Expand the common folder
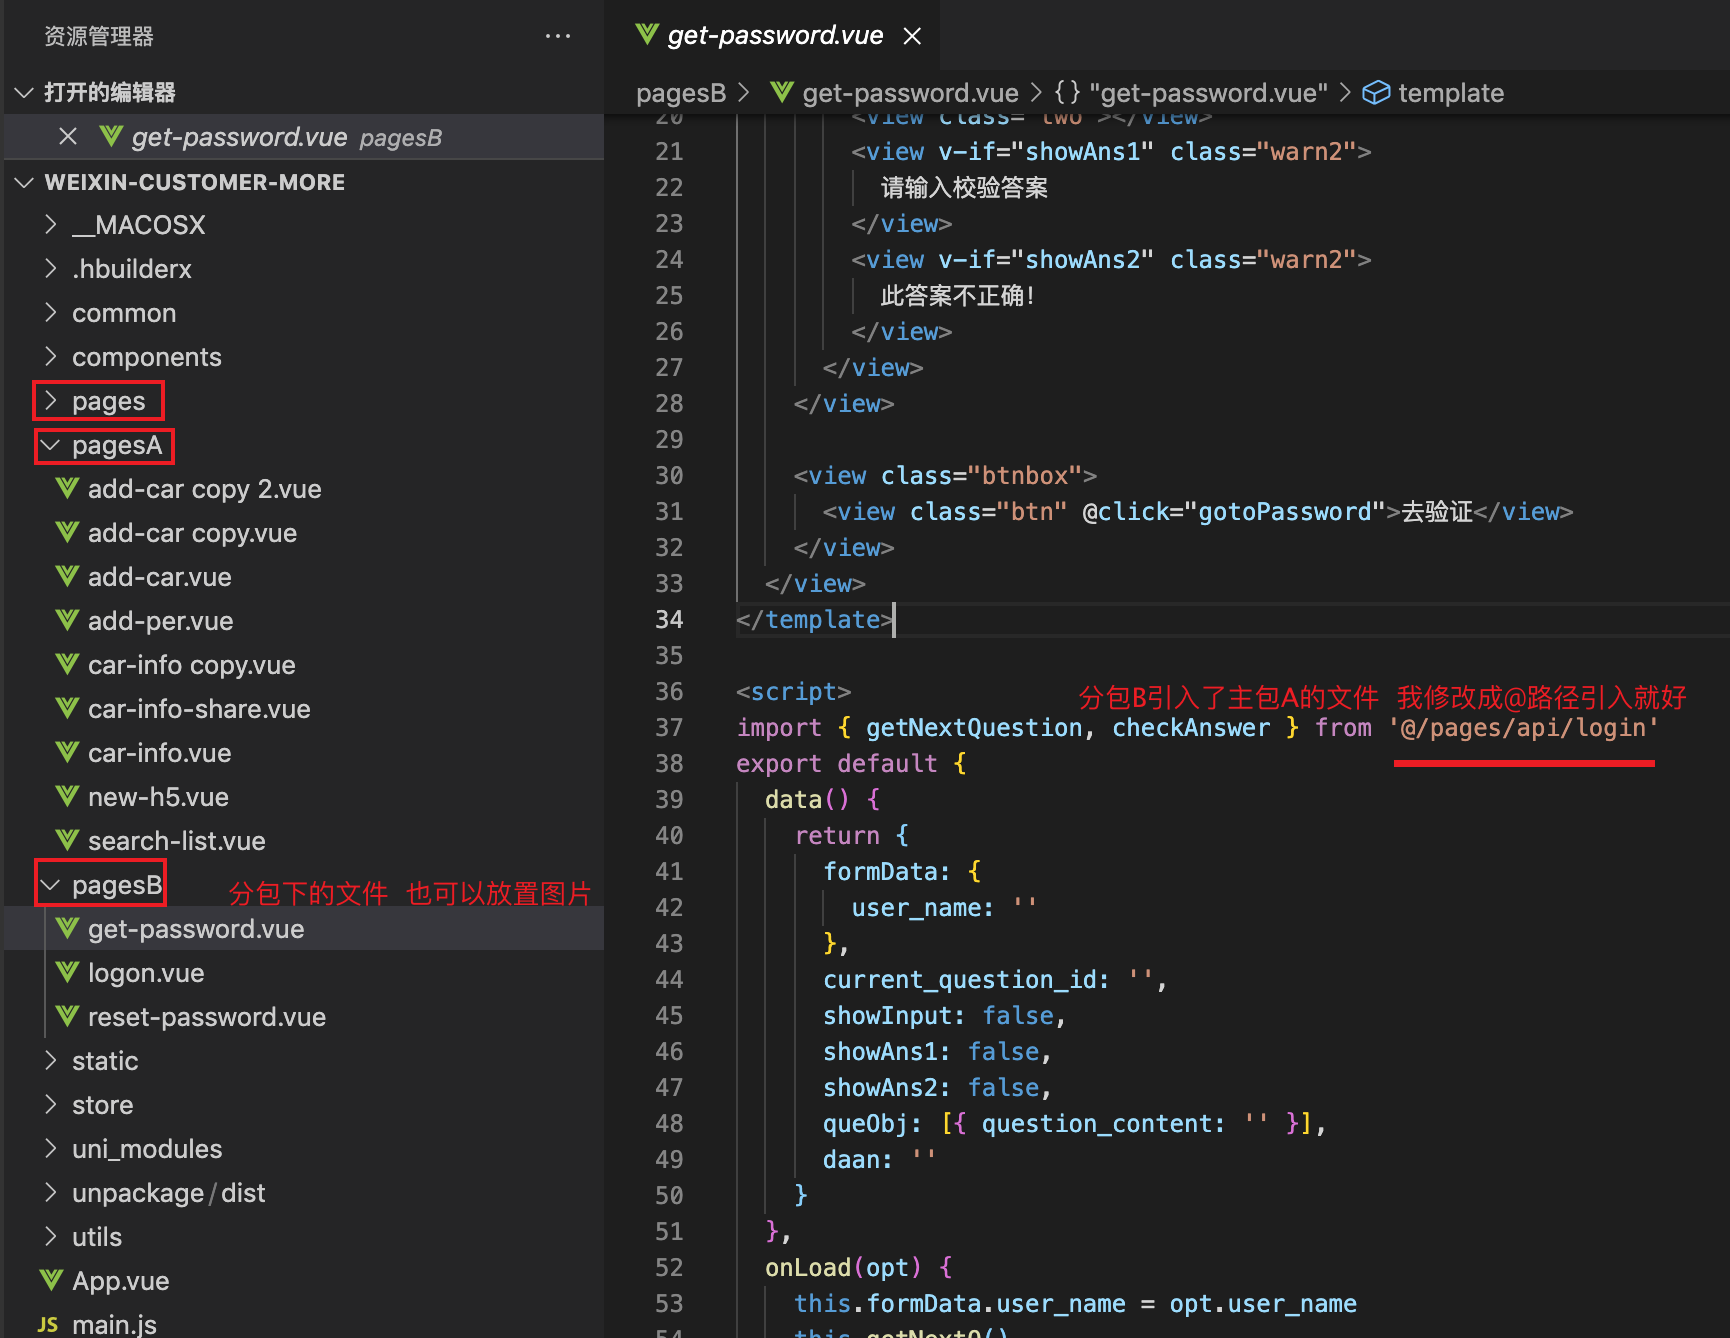The image size is (1730, 1338). coord(51,312)
